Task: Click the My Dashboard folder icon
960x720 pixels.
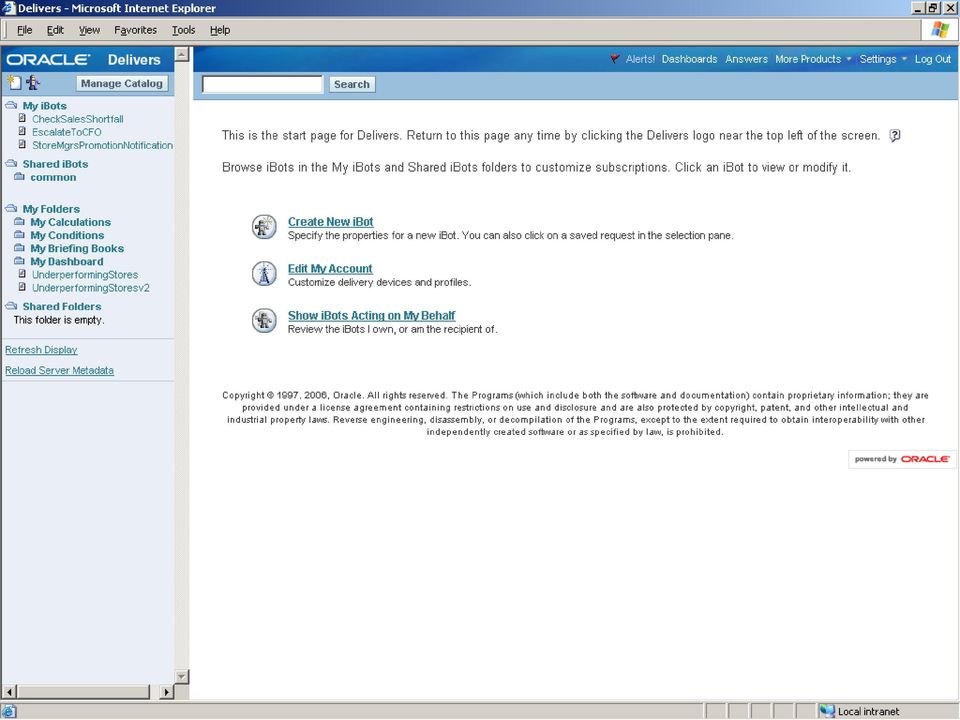Action: [20, 261]
